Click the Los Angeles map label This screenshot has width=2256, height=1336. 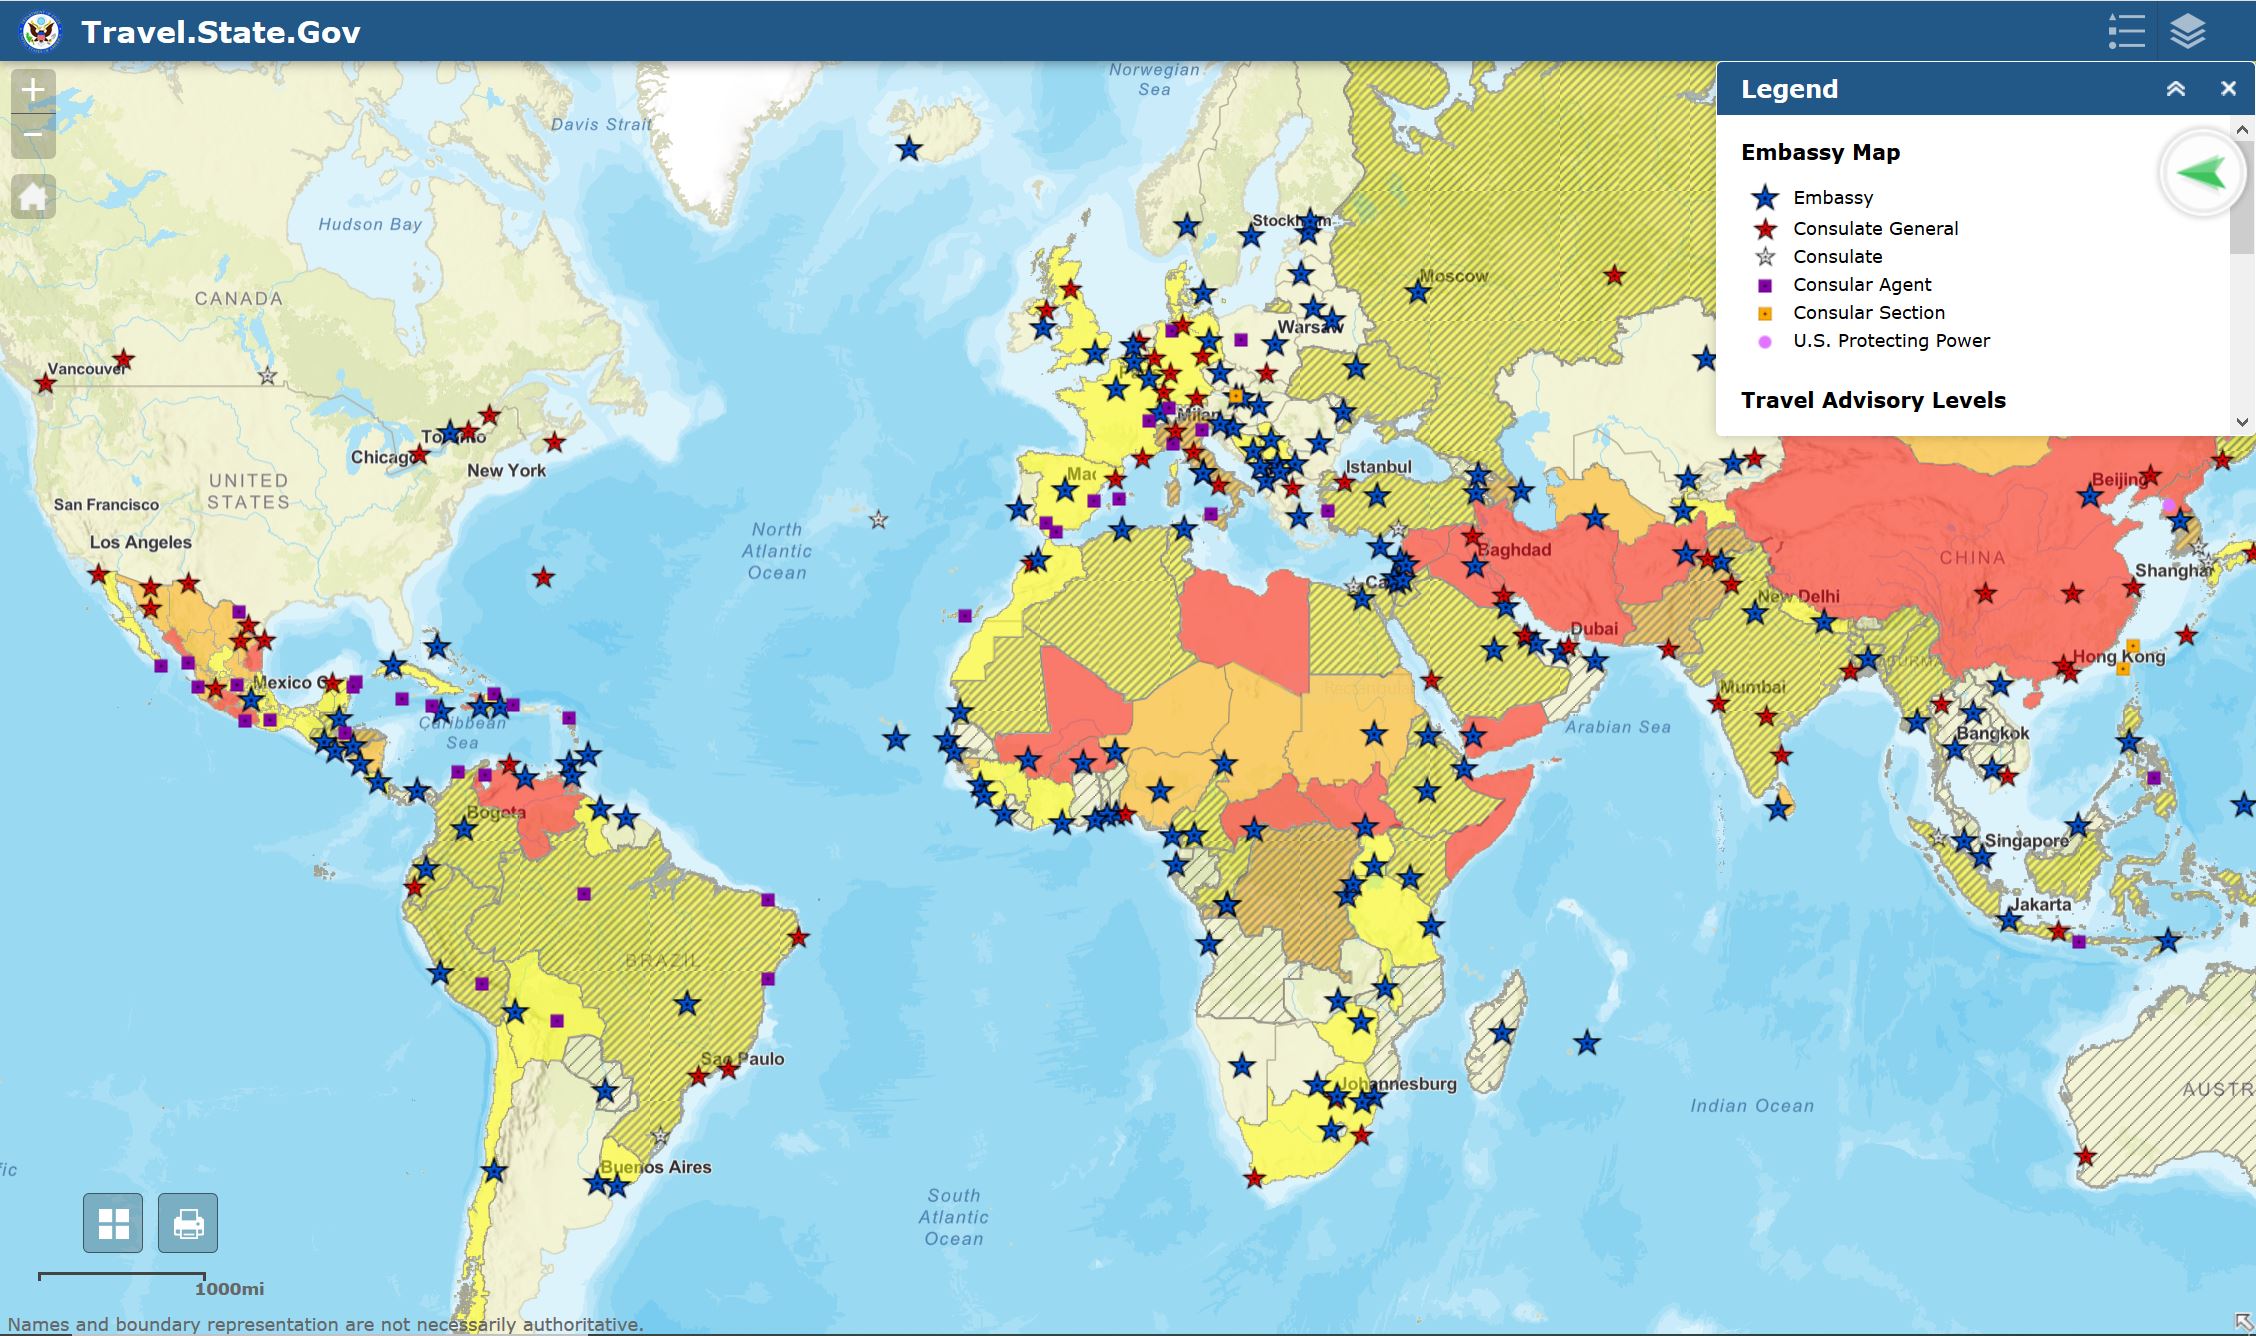click(140, 542)
